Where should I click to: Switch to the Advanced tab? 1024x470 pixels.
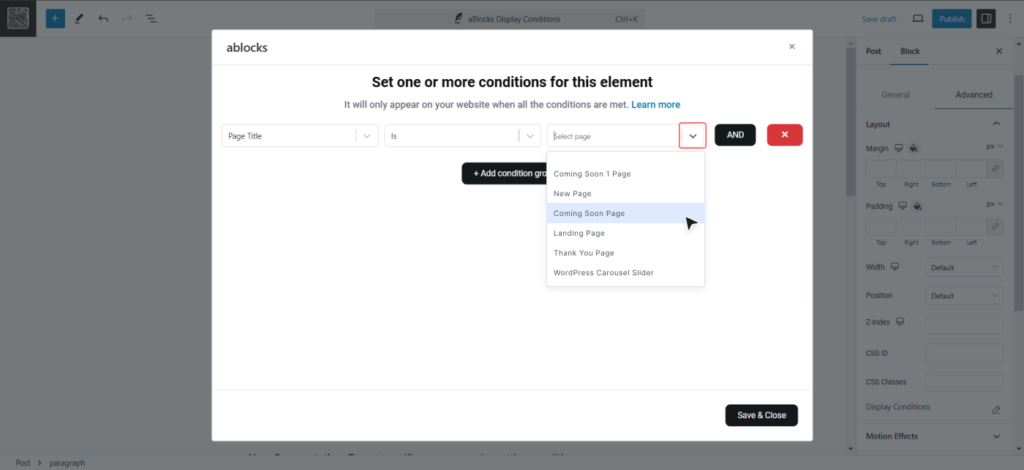point(974,95)
